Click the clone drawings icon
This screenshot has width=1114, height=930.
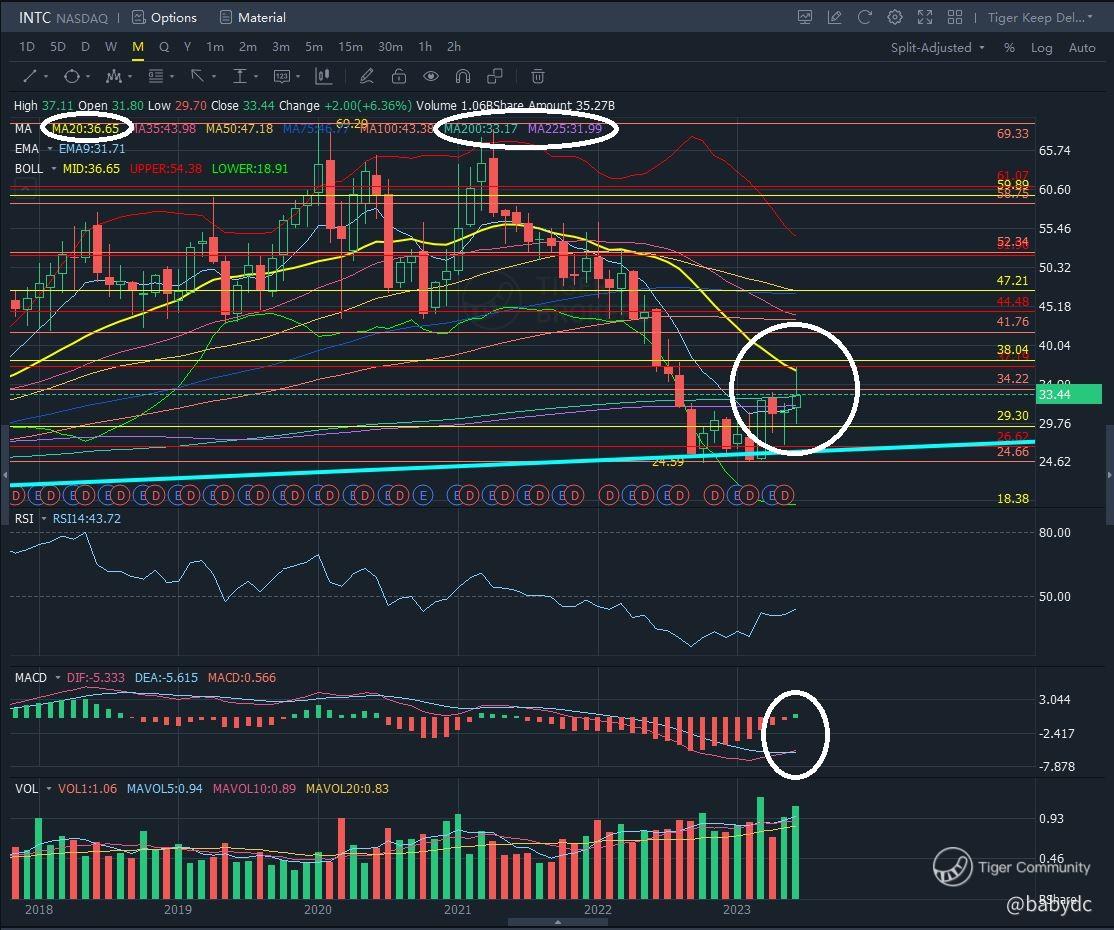point(495,76)
